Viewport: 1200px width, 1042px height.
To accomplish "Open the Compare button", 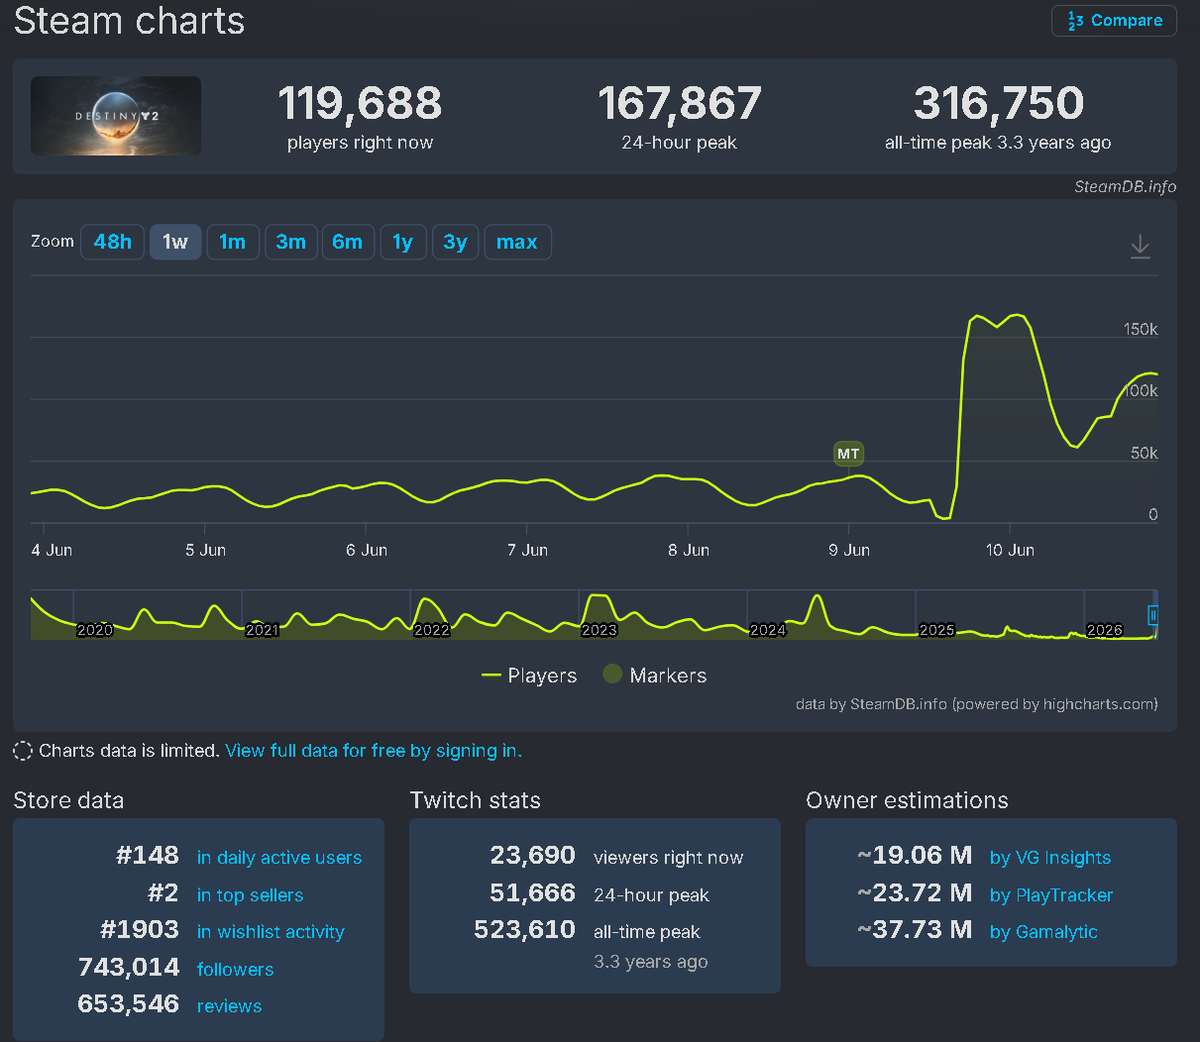I will (1114, 21).
